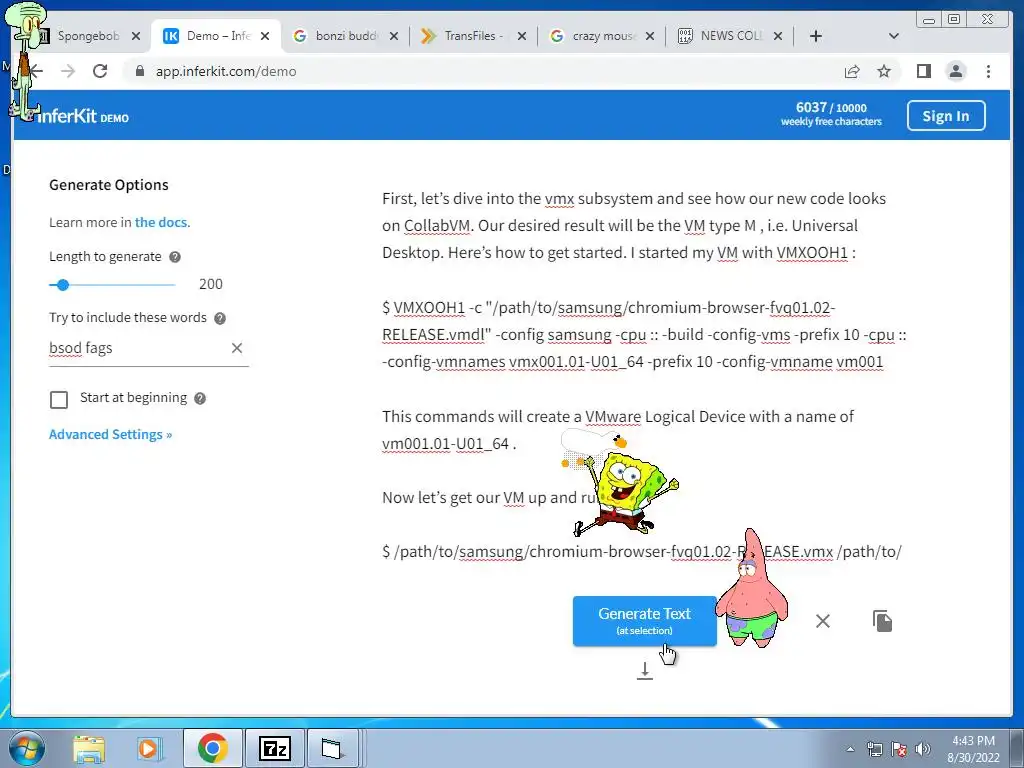Open the browser side panel

pos(923,71)
